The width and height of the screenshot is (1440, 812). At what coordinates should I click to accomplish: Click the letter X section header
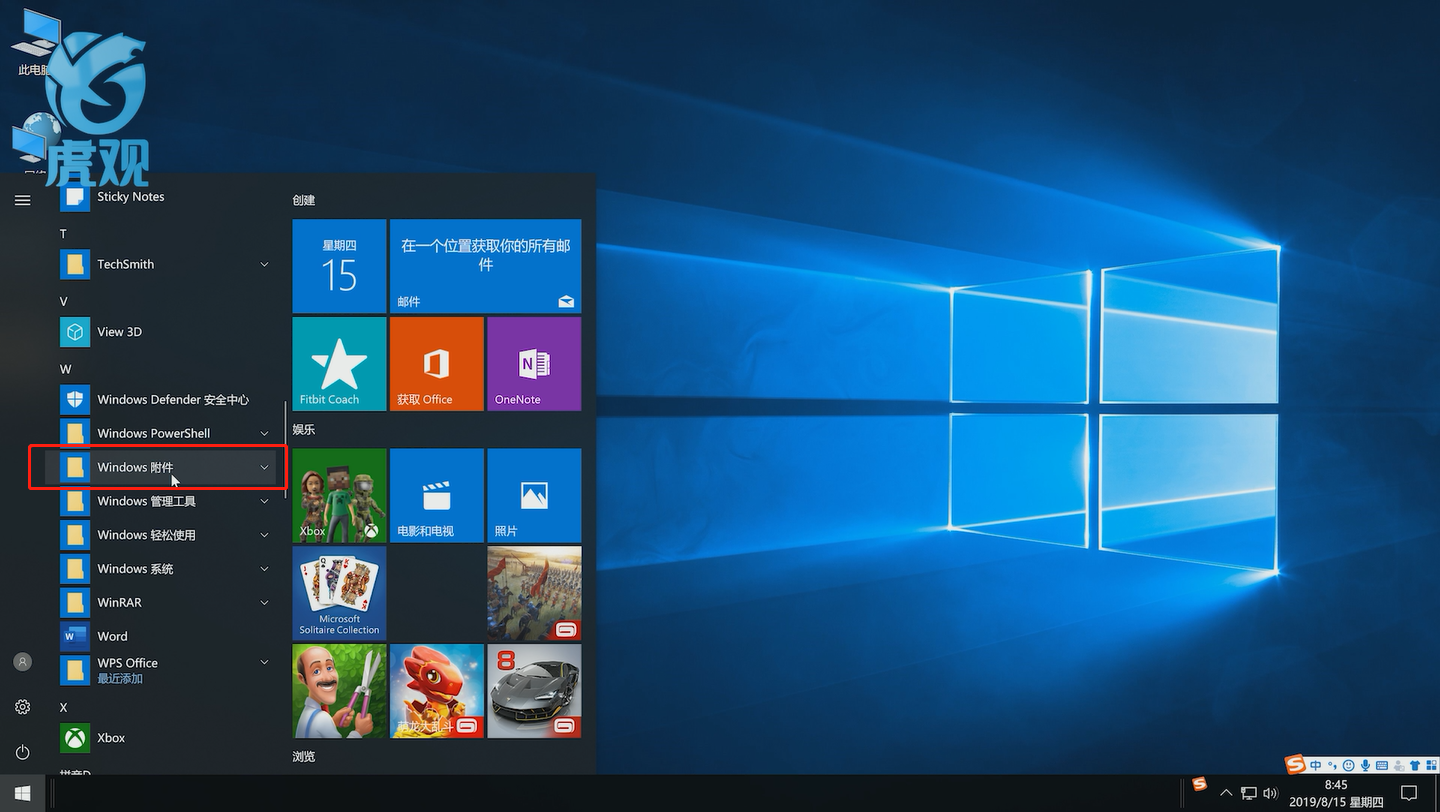[64, 708]
